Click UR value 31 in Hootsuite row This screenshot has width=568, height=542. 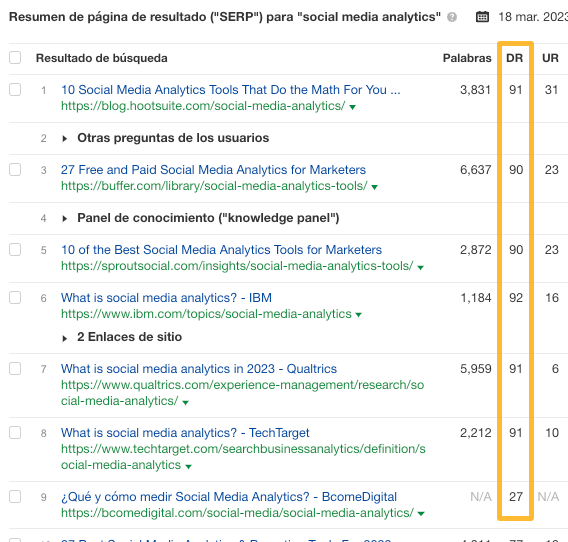pyautogui.click(x=551, y=90)
